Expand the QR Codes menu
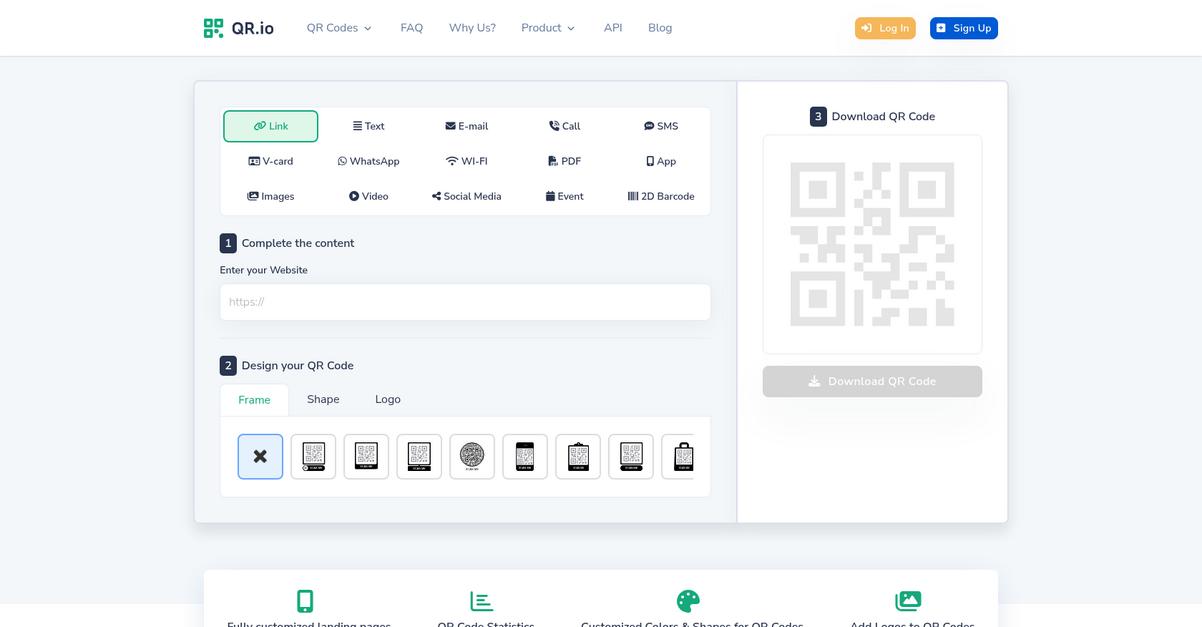This screenshot has width=1202, height=627. click(x=339, y=28)
